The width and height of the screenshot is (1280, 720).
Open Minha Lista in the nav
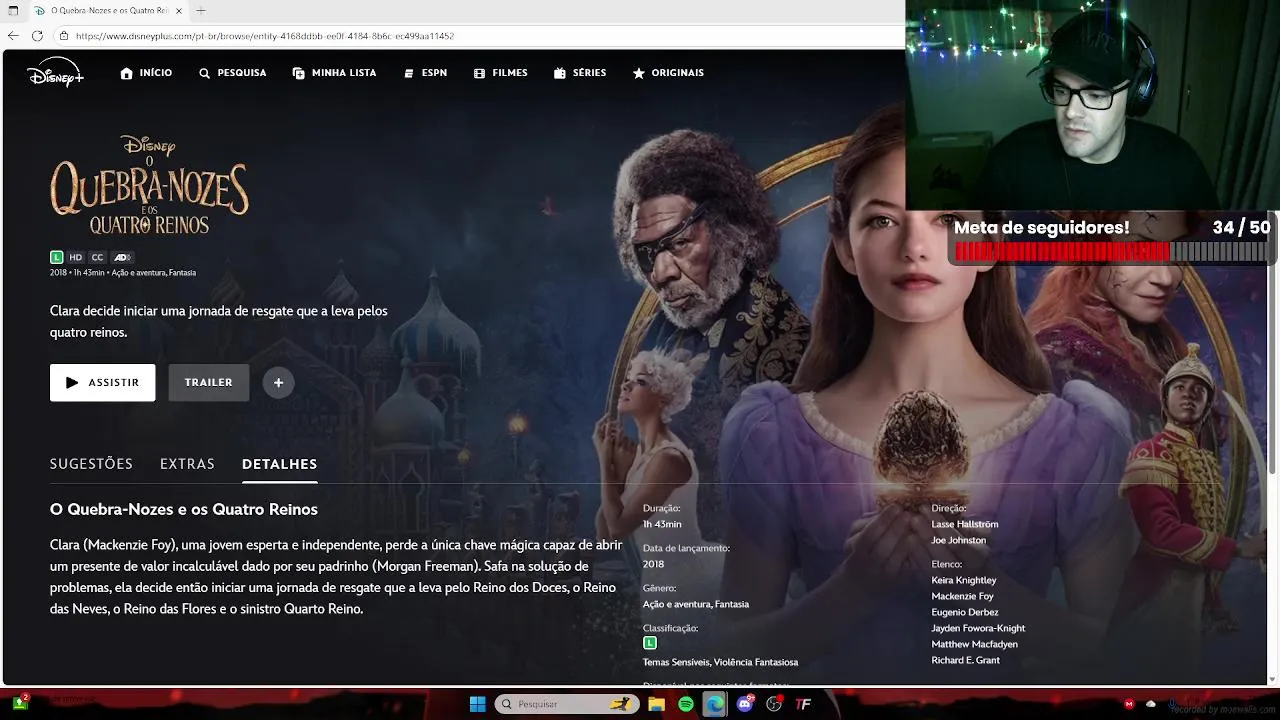pyautogui.click(x=334, y=73)
